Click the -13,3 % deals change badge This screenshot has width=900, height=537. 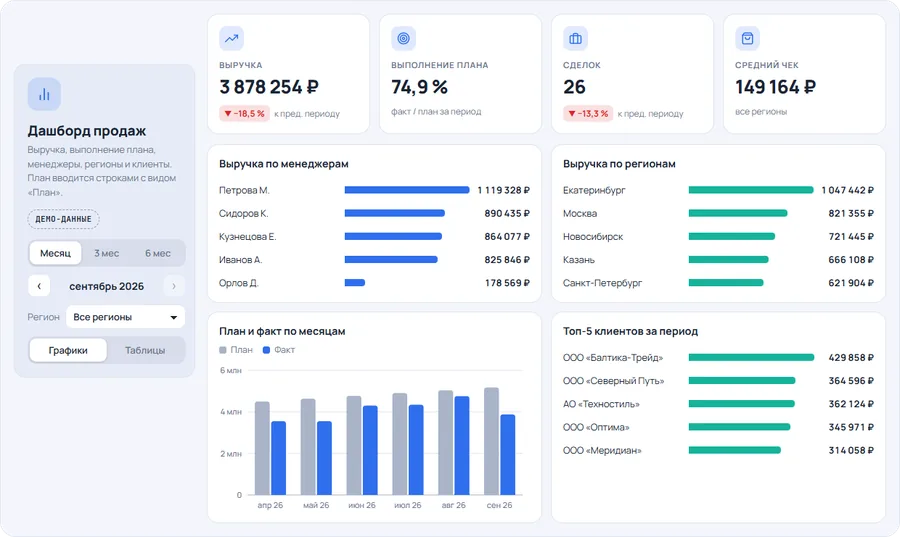click(x=588, y=114)
